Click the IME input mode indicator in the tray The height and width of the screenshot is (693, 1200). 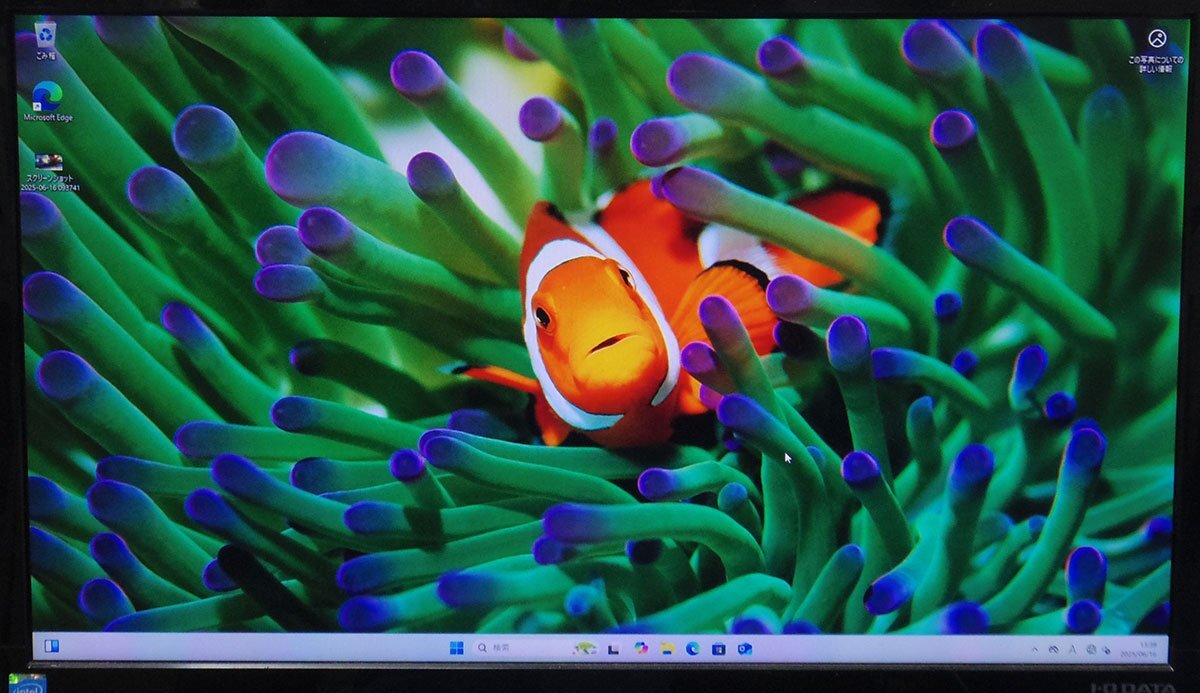[x=1072, y=650]
